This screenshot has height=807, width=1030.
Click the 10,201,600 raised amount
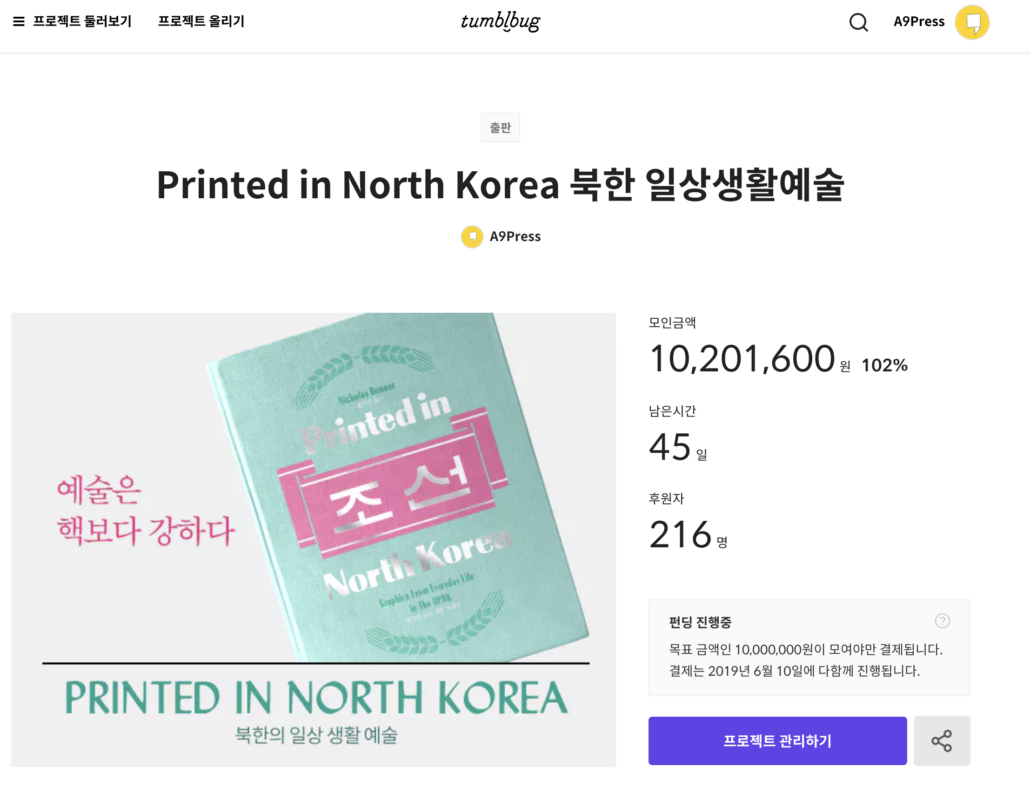pos(742,359)
